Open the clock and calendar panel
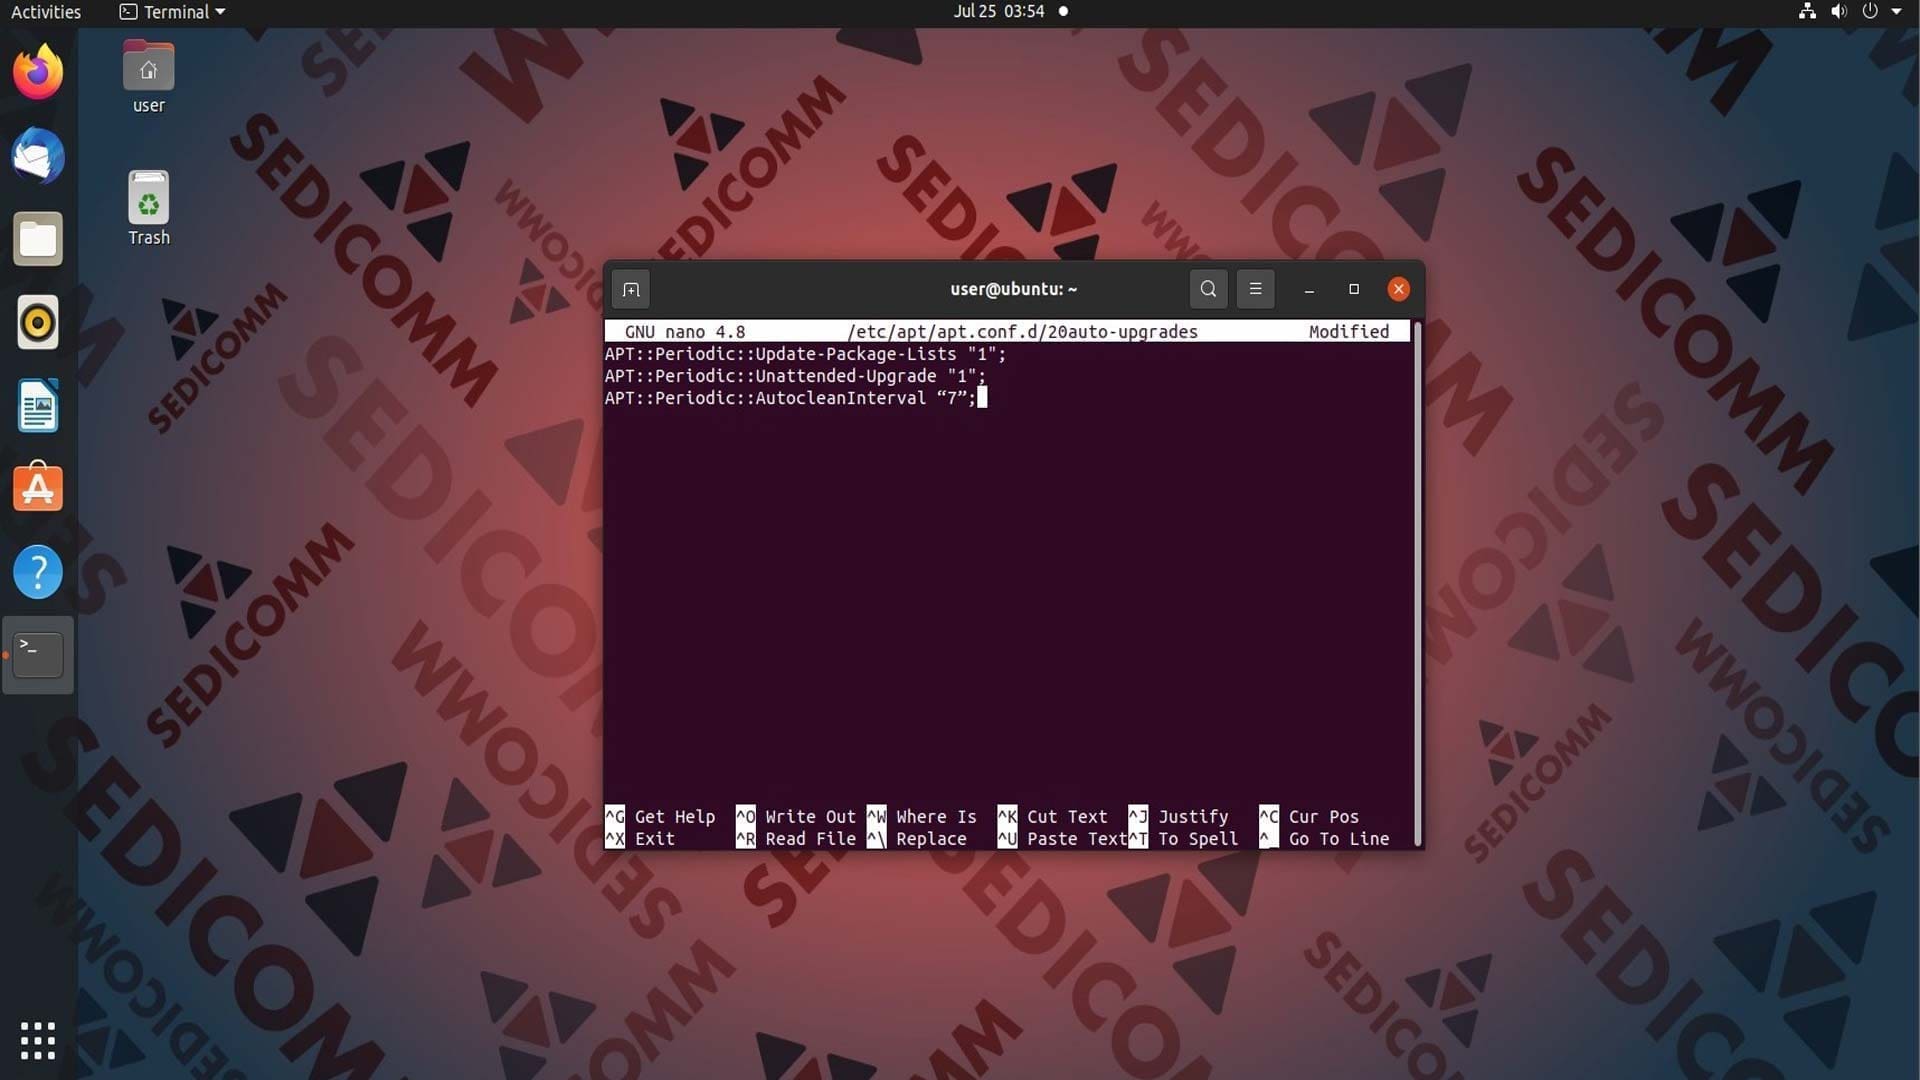The height and width of the screenshot is (1080, 1920). click(1010, 12)
